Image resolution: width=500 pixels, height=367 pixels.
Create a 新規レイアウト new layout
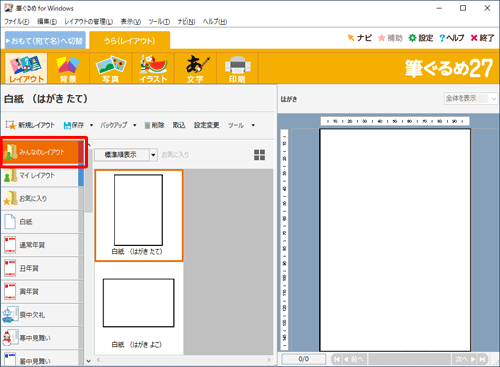tap(30, 125)
